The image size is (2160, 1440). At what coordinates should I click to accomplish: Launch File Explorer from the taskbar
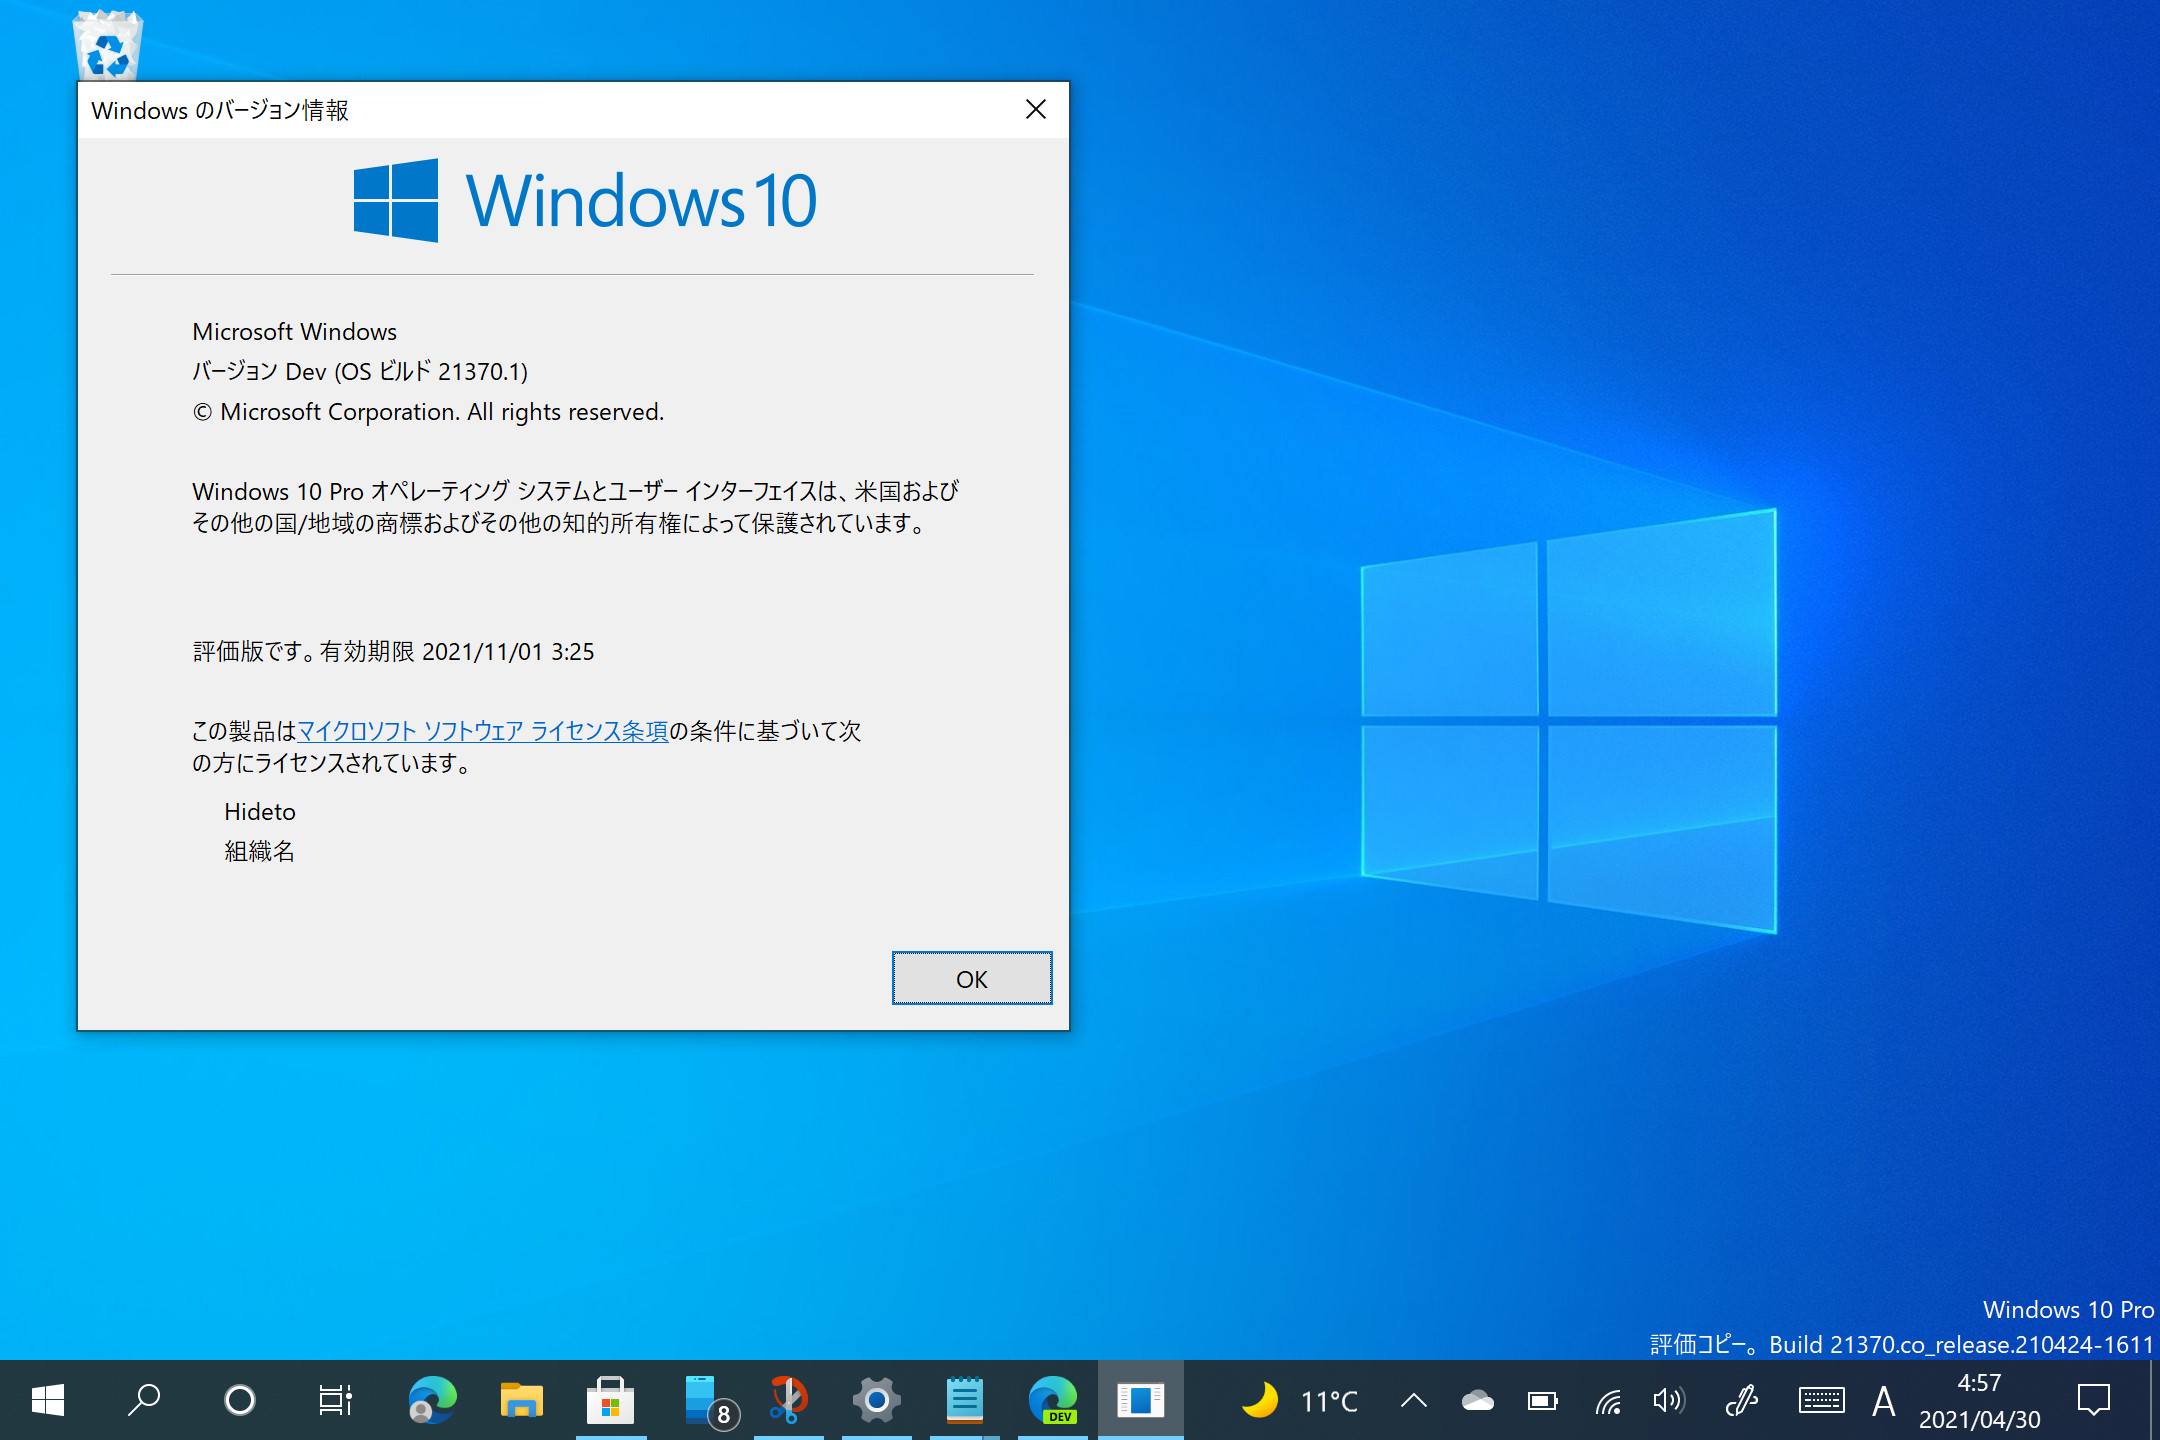[520, 1400]
